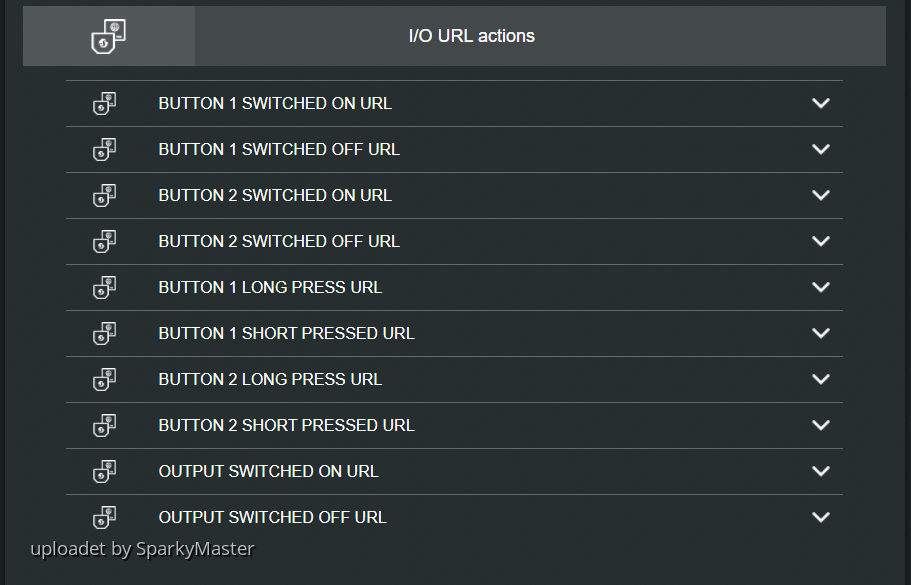The width and height of the screenshot is (911, 585).
Task: Expand chevron for BUTTON 1 SWITCHED ON URL
Action: point(821,103)
